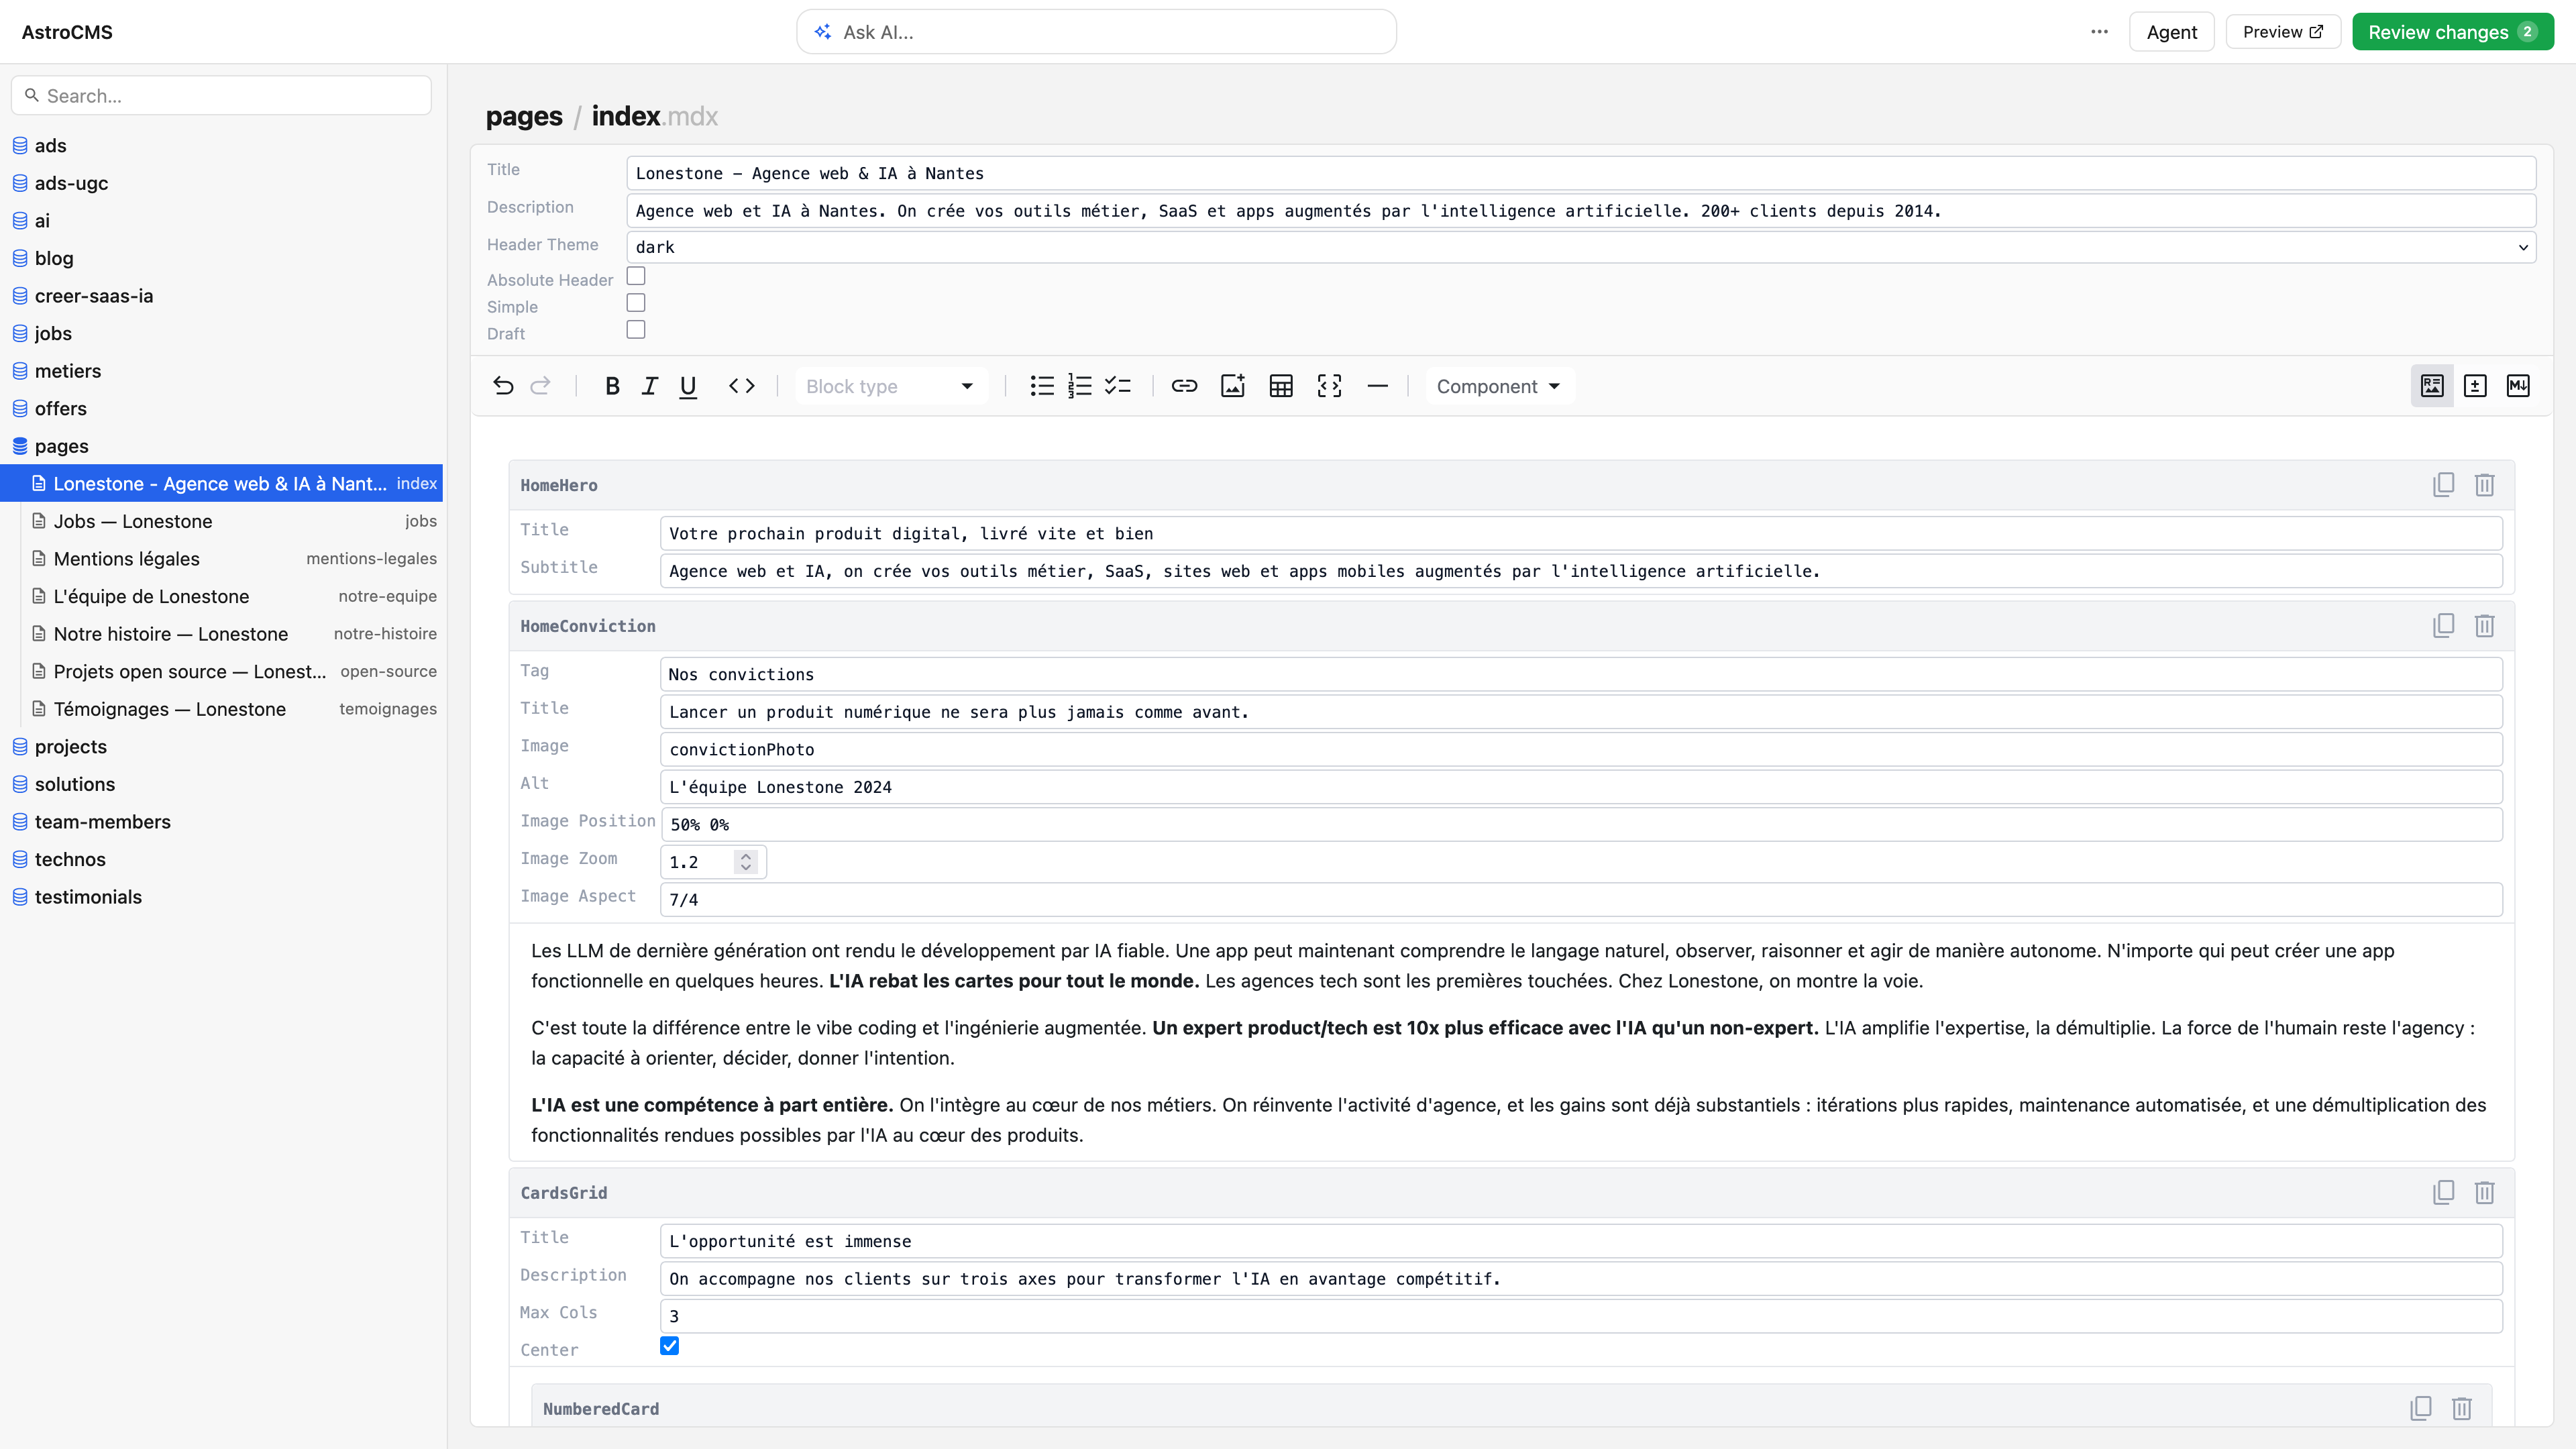Delete the CardsGrid component

click(2485, 1192)
